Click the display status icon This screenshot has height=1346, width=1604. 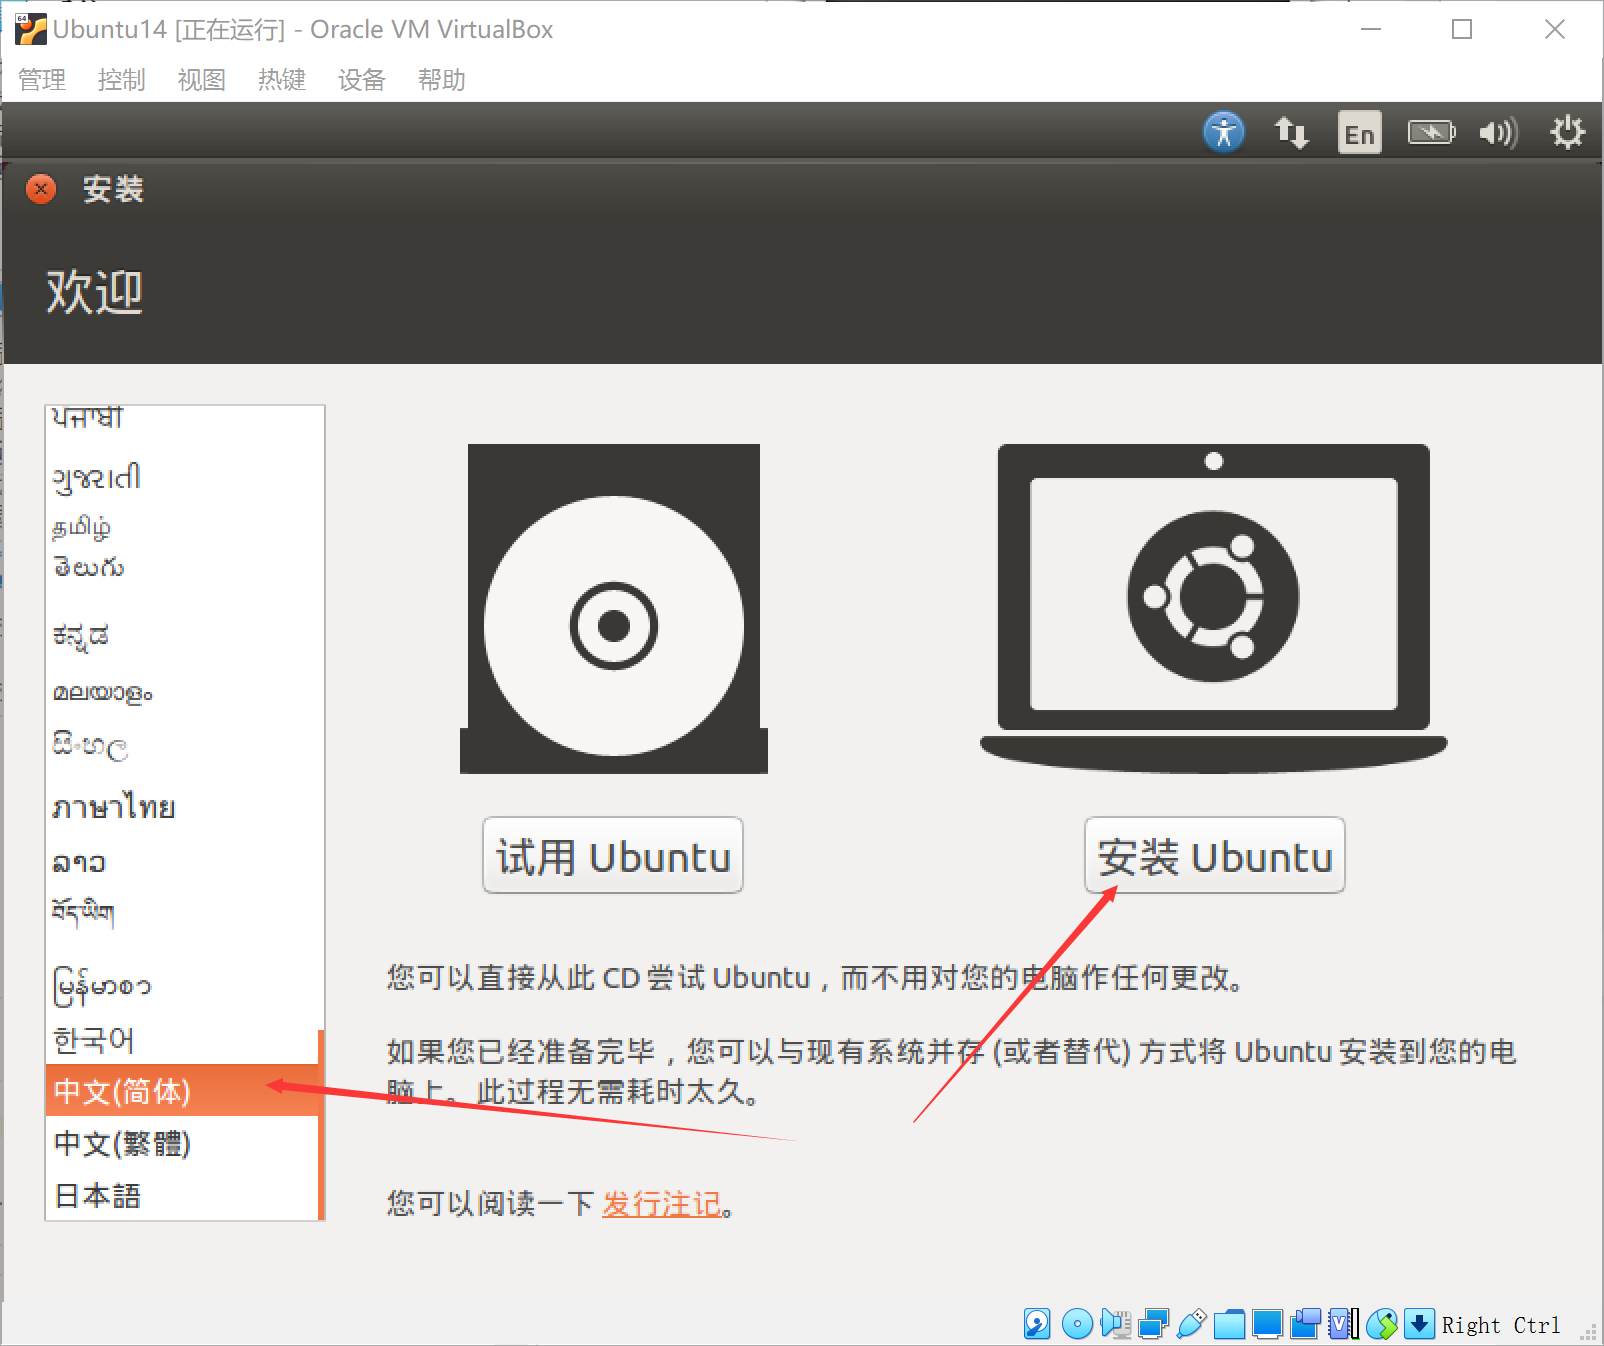click(1267, 1324)
